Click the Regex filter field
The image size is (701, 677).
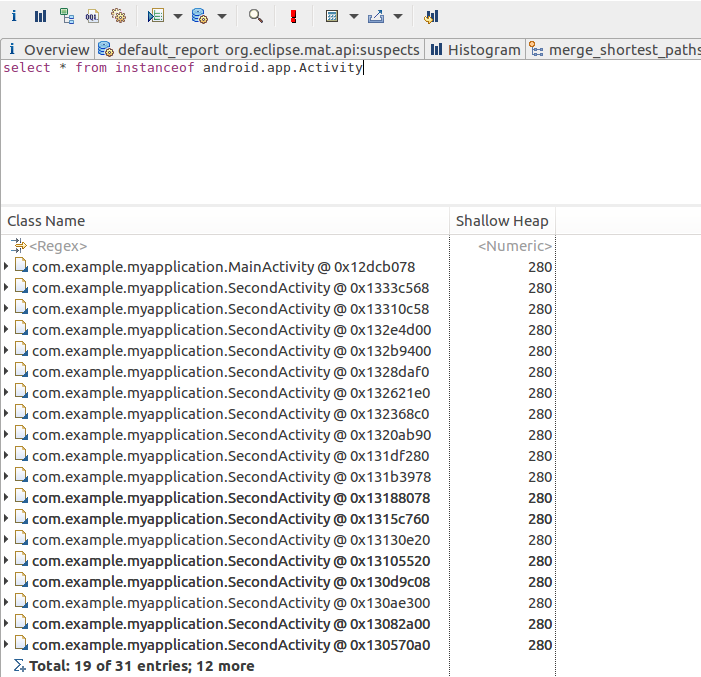(x=58, y=246)
